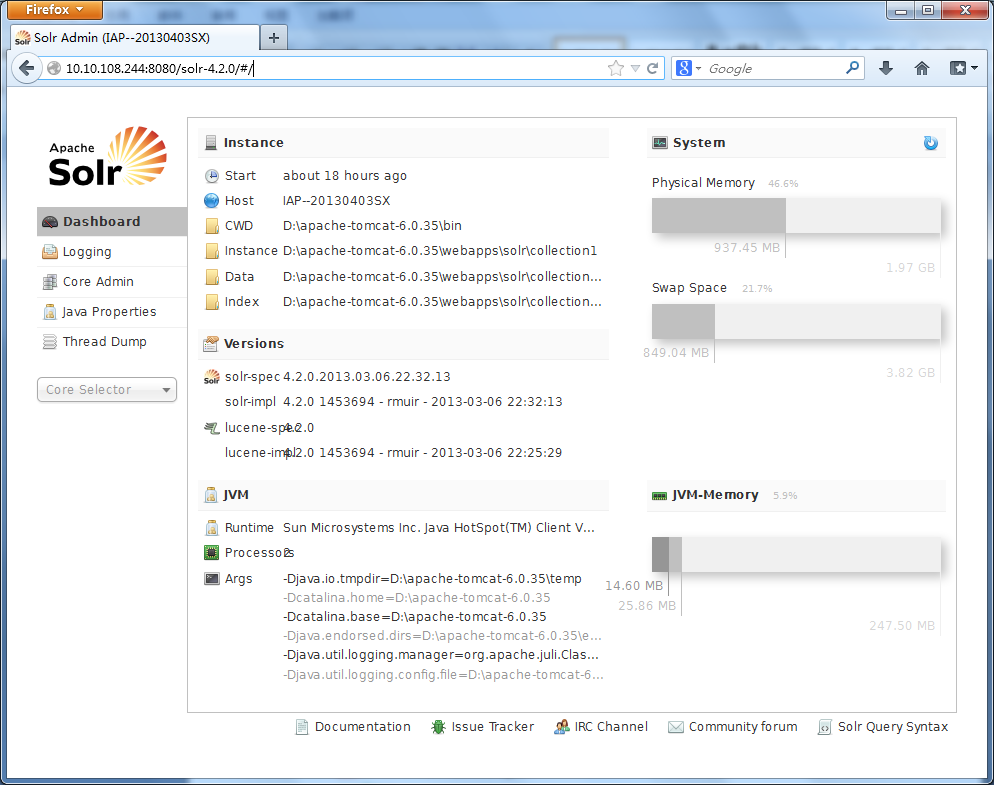The height and width of the screenshot is (785, 994).
Task: Click the Core Admin server icon
Action: click(x=49, y=282)
